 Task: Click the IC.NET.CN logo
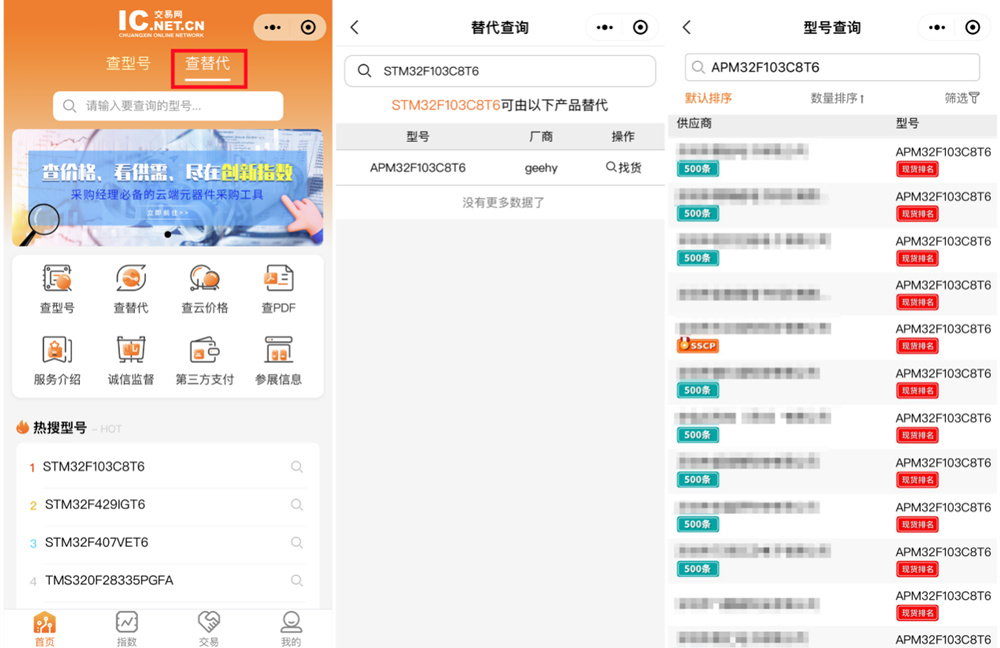click(x=161, y=24)
